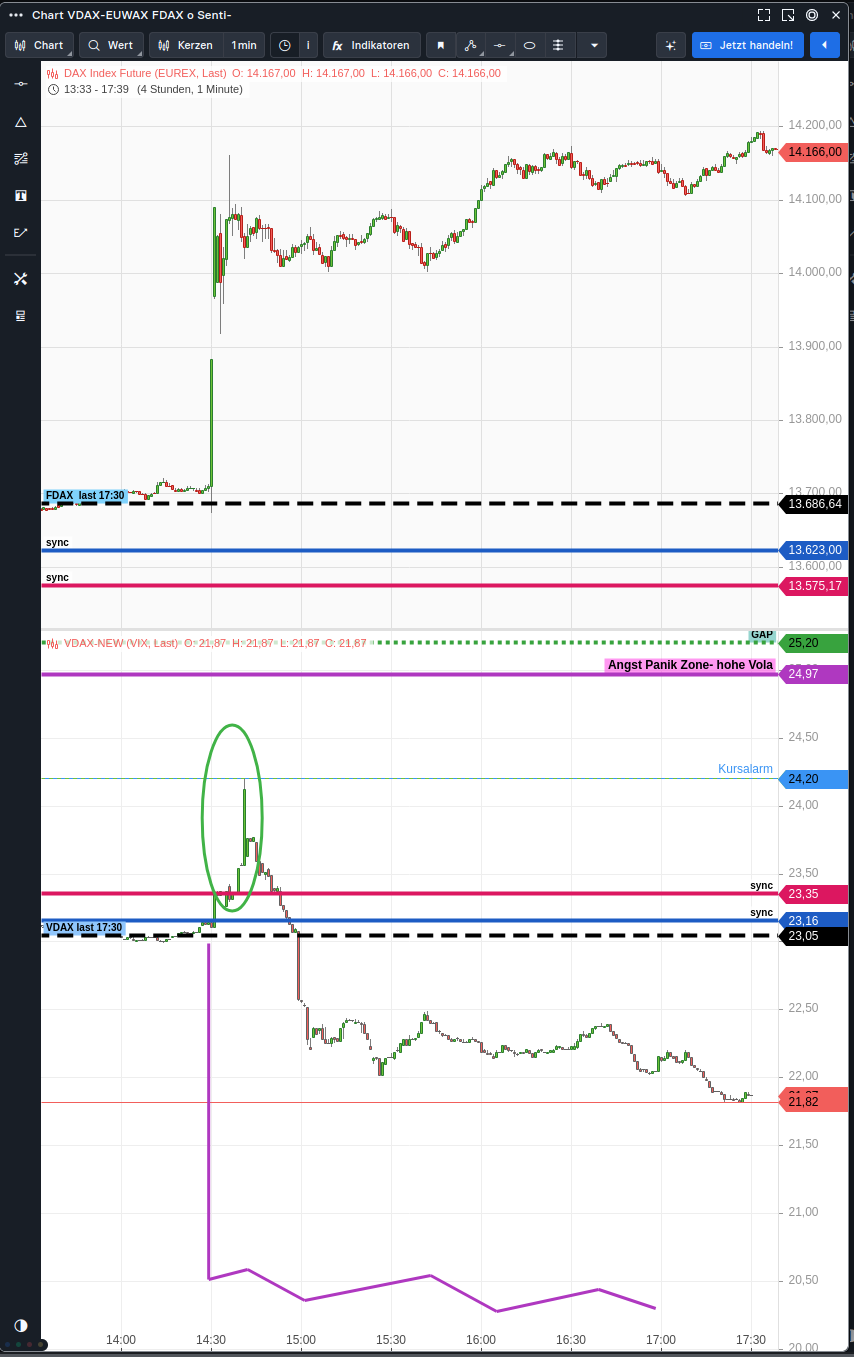The height and width of the screenshot is (1357, 854).
Task: Open the Indikatoren panel via fx icon
Action: (371, 45)
